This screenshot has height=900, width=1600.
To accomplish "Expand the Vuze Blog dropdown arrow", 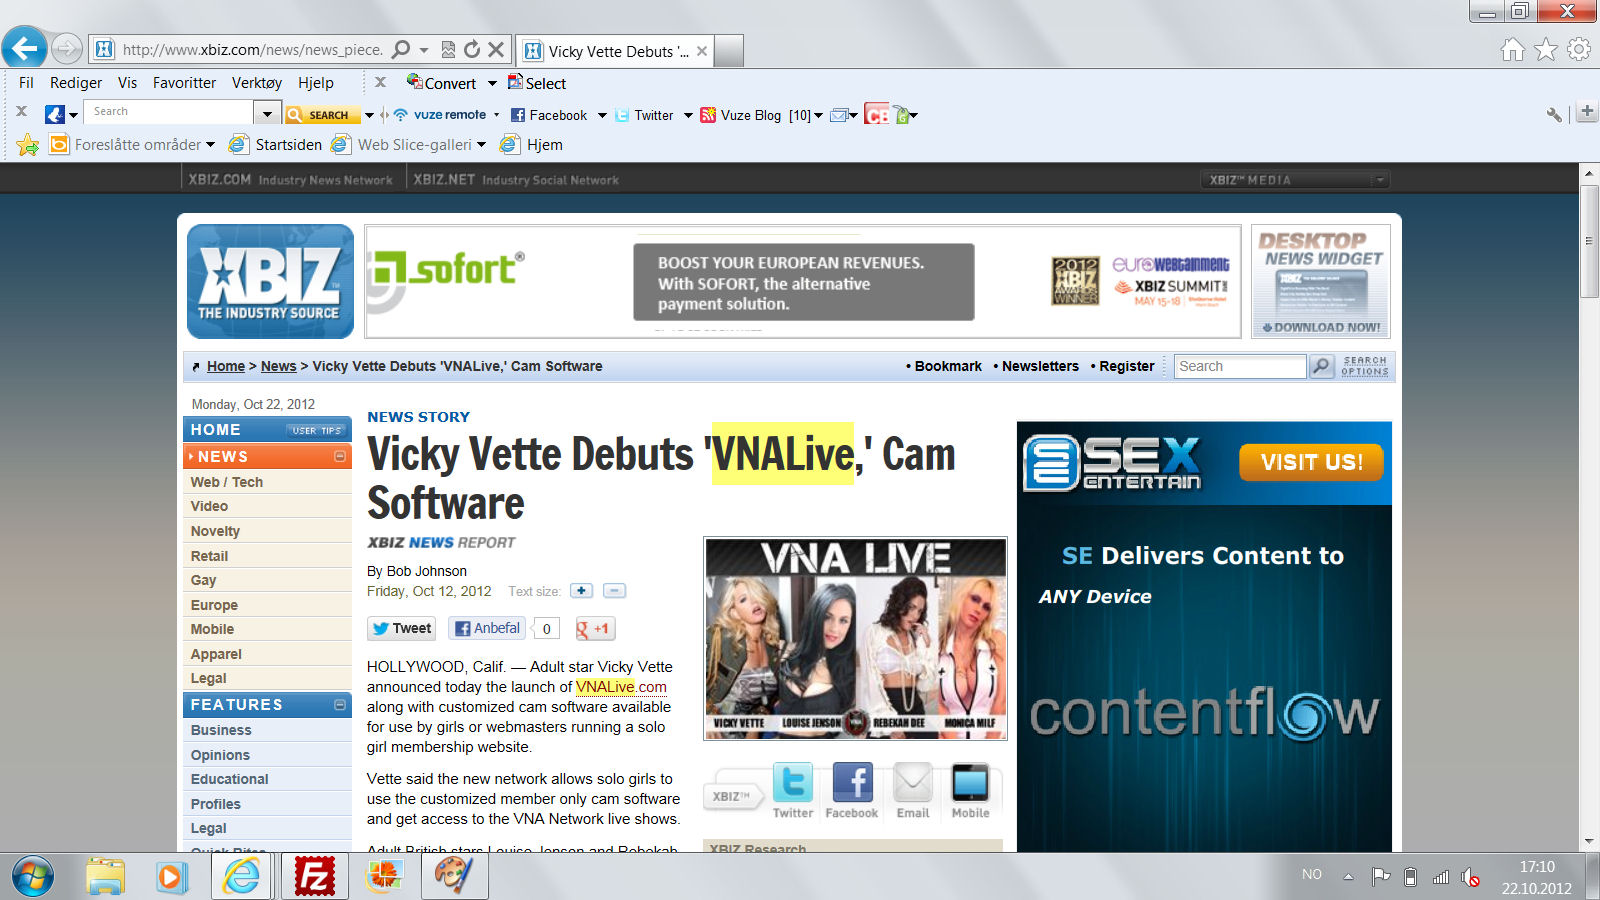I will tap(818, 116).
